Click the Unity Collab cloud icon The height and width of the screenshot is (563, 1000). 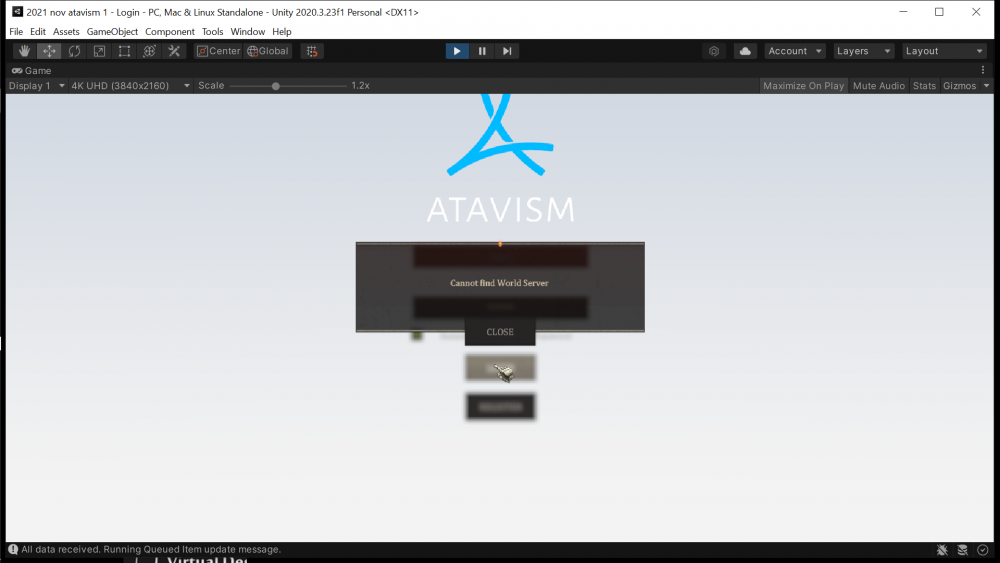click(745, 51)
